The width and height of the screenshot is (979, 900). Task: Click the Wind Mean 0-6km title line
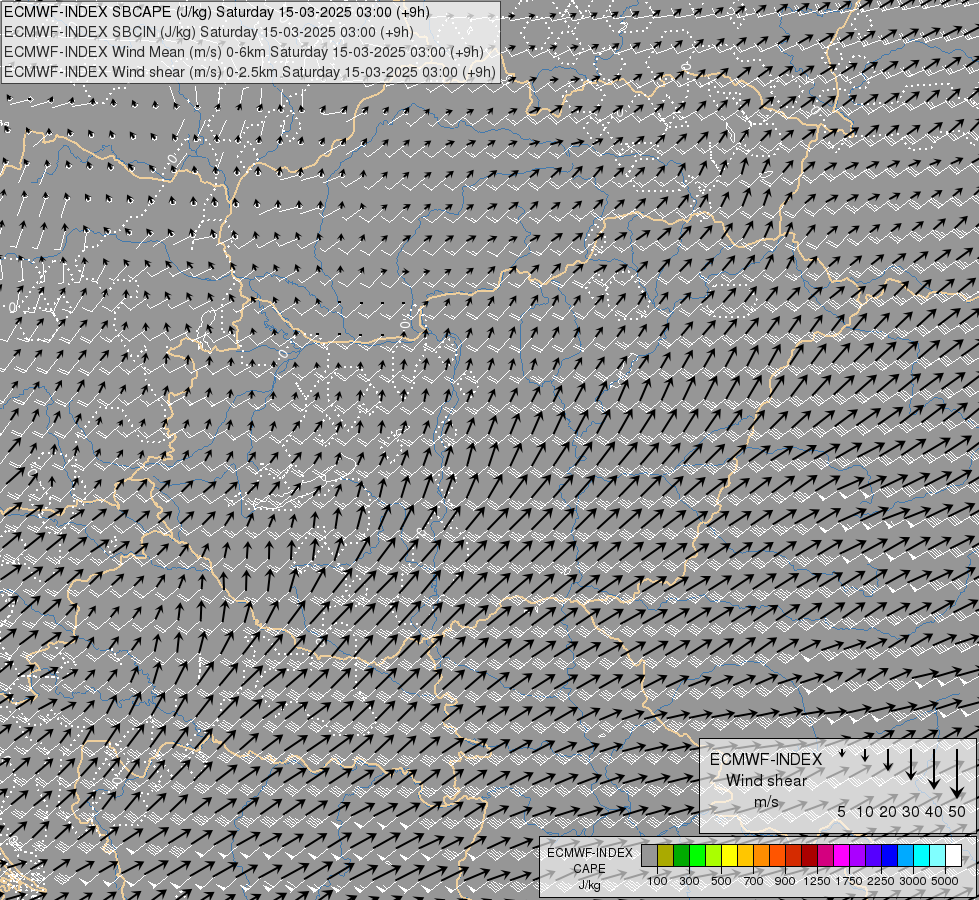(x=244, y=52)
